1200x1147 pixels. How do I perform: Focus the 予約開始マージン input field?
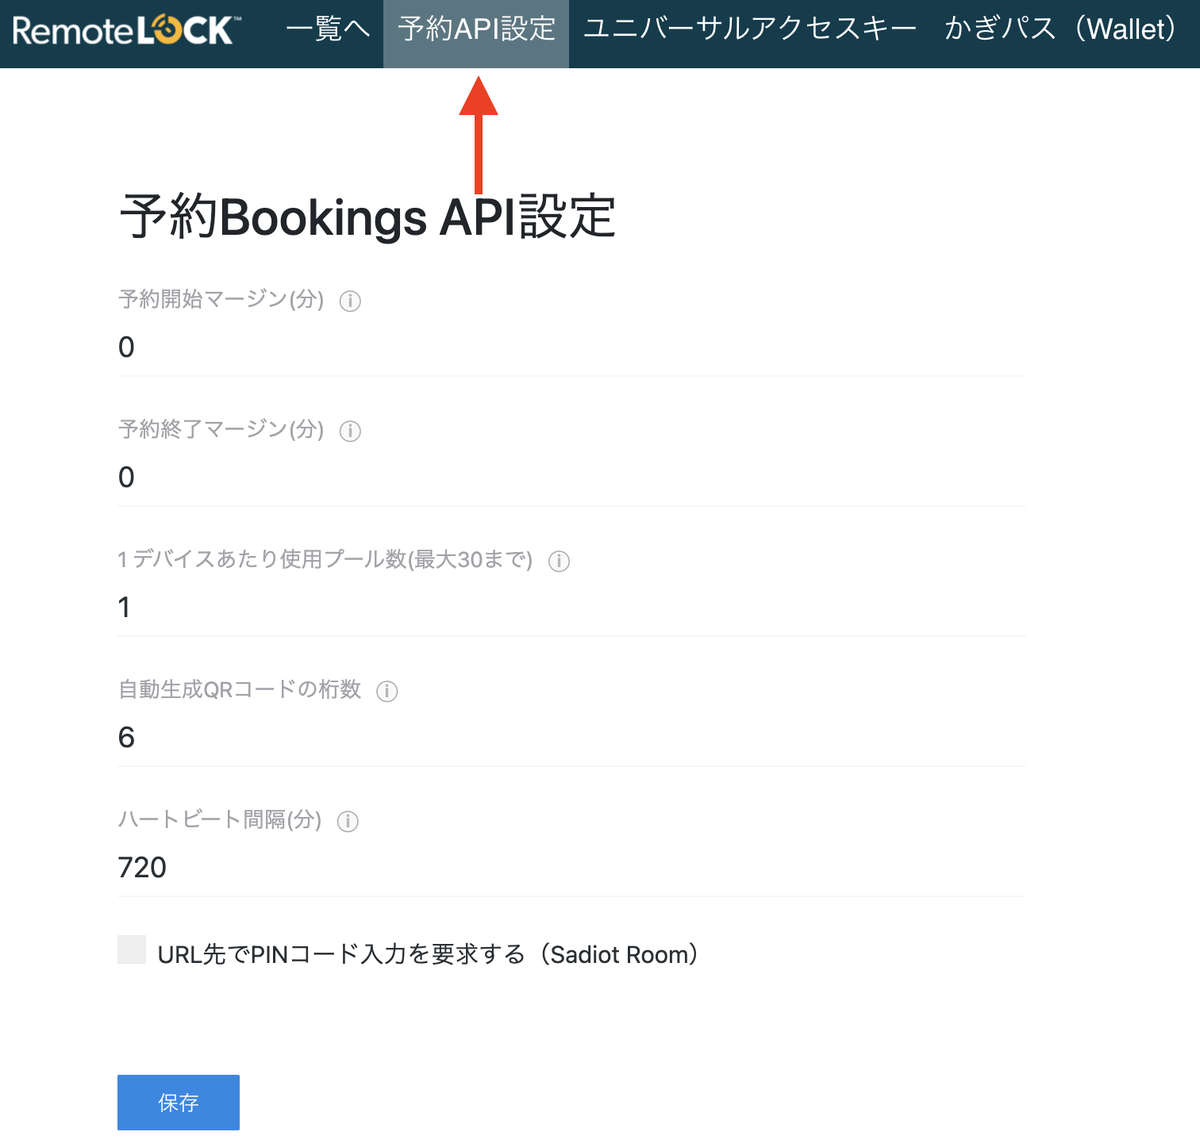click(571, 347)
